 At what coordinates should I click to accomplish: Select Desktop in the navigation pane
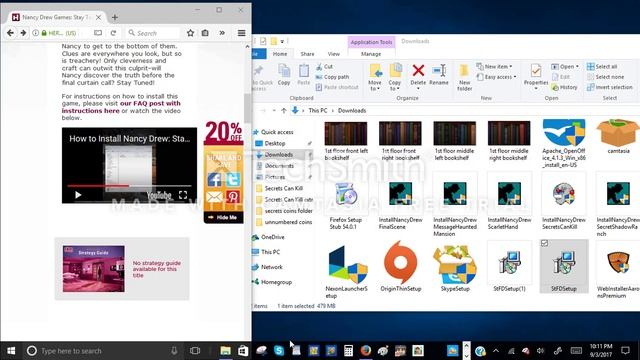tap(275, 143)
